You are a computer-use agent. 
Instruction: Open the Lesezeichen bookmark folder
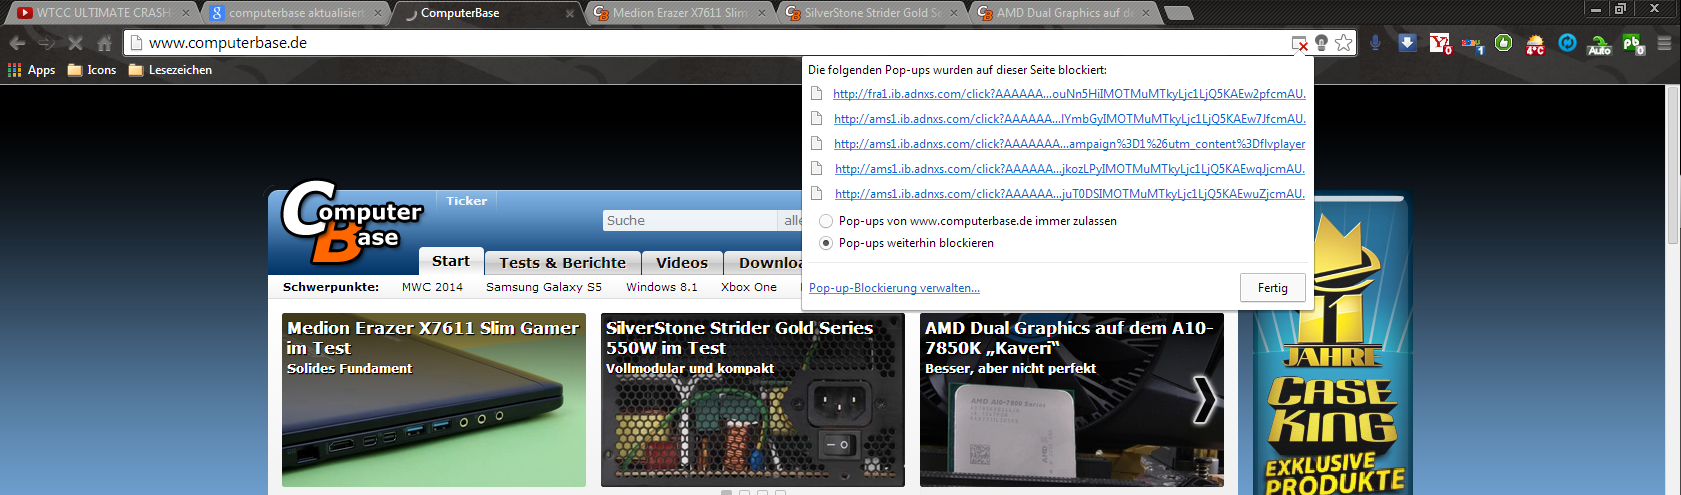click(170, 70)
